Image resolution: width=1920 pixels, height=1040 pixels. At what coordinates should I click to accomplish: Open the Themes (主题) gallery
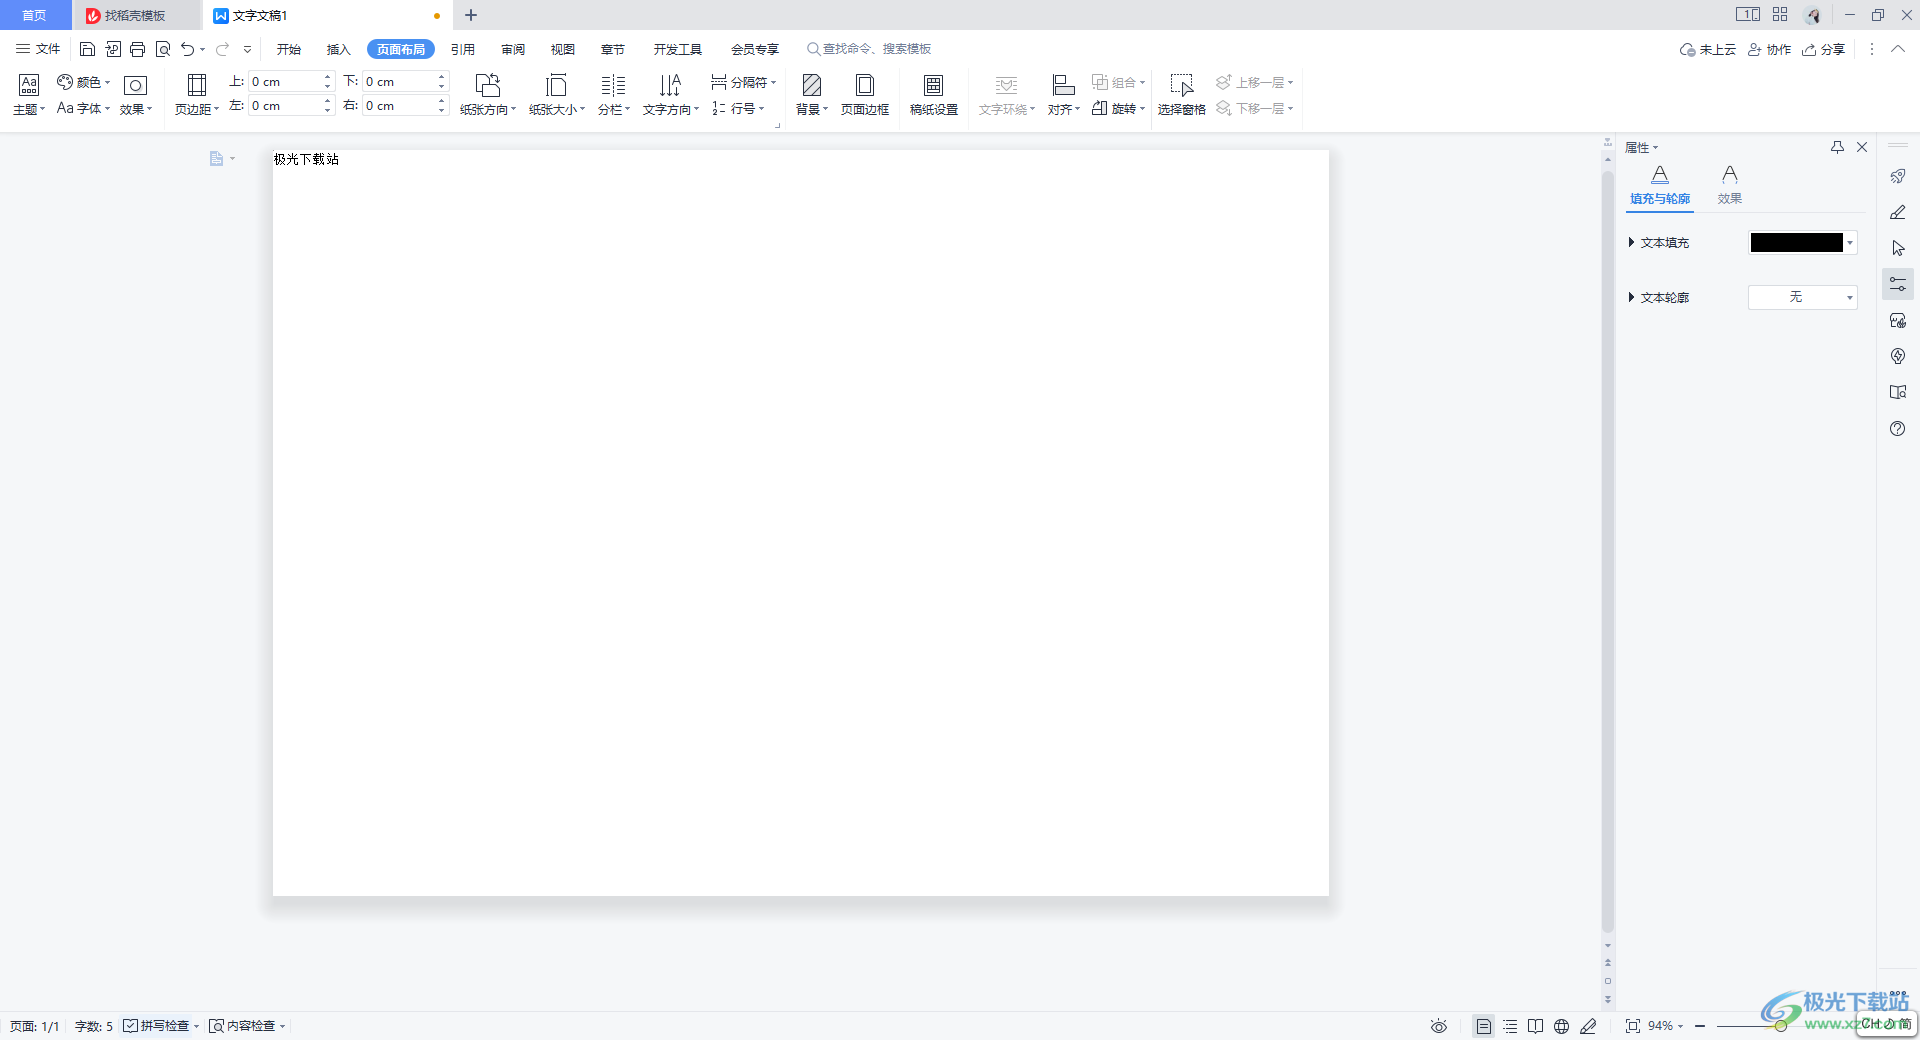click(29, 95)
